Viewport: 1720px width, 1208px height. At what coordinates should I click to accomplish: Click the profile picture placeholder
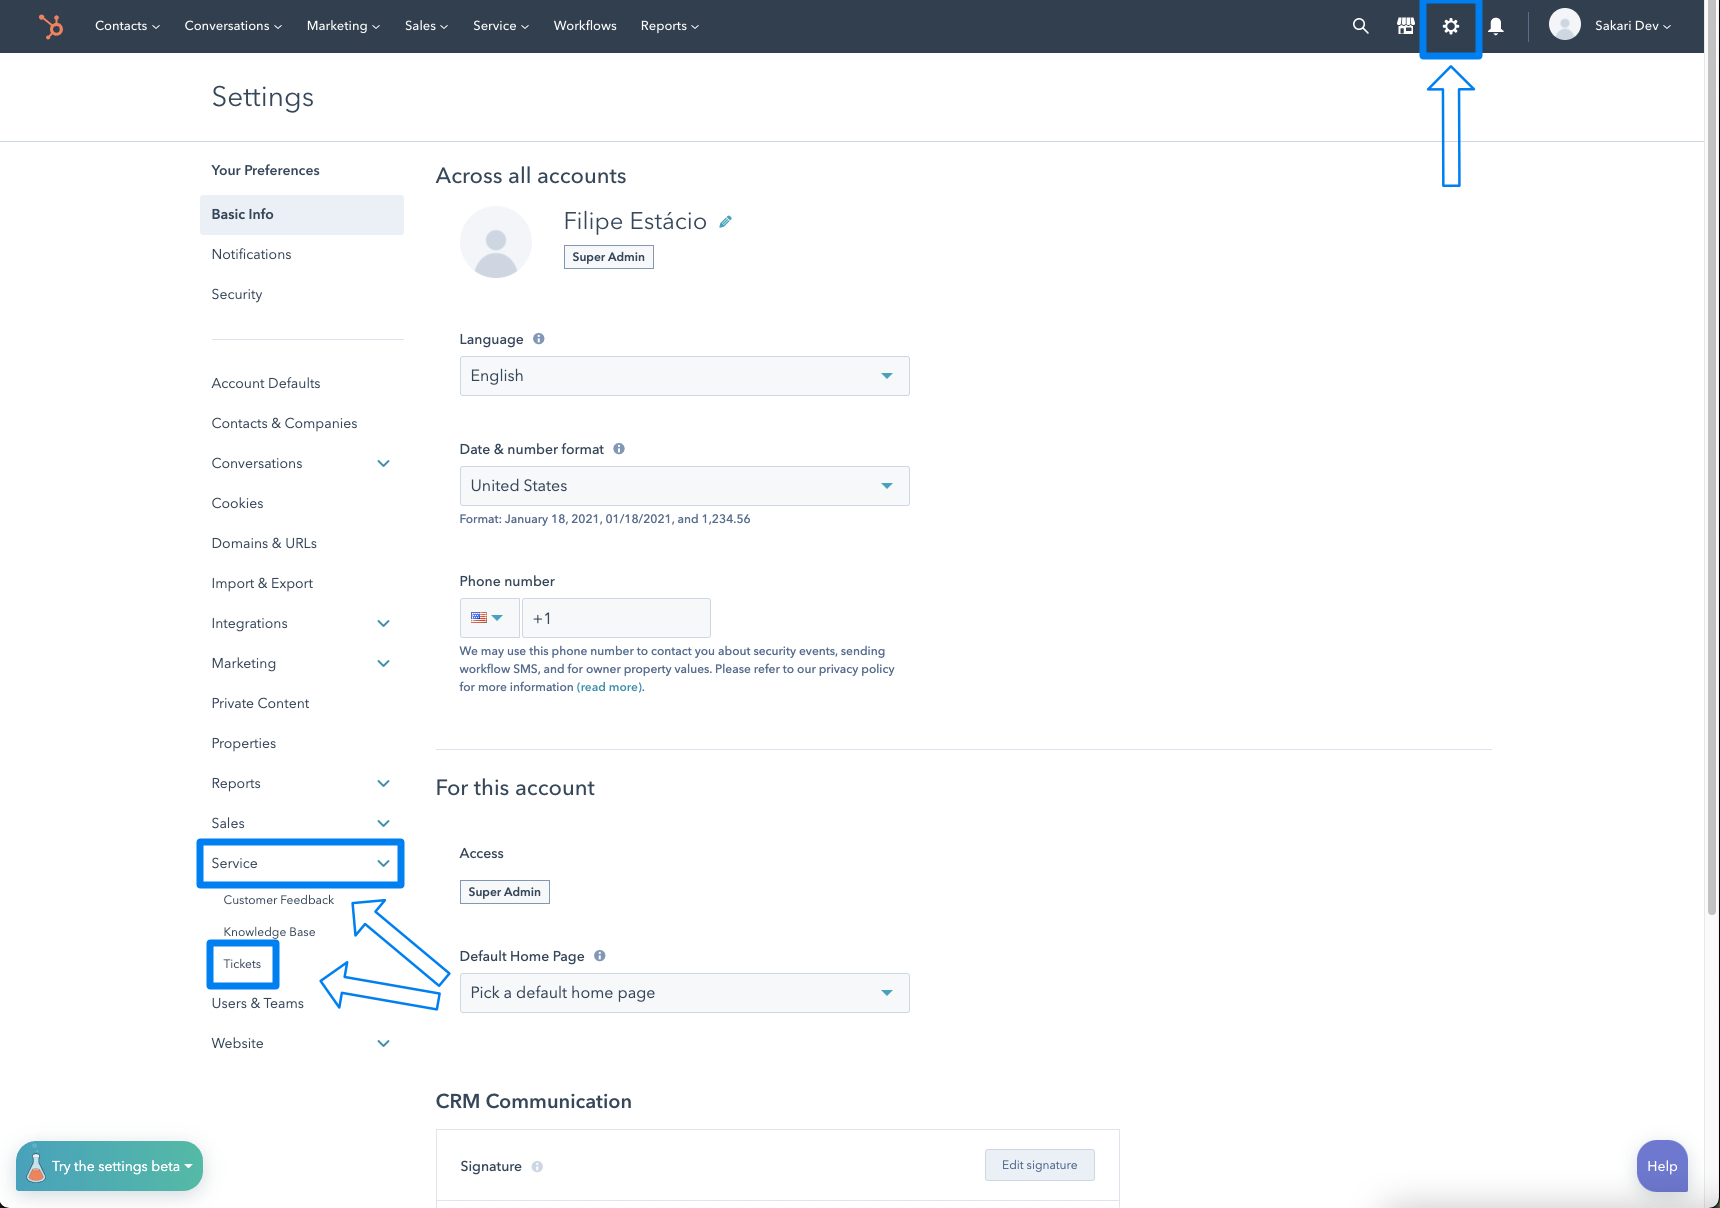[x=496, y=242]
